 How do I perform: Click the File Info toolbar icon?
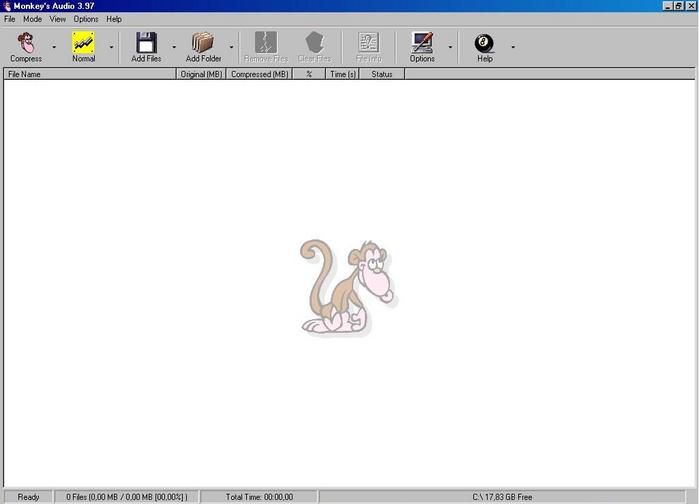point(369,43)
